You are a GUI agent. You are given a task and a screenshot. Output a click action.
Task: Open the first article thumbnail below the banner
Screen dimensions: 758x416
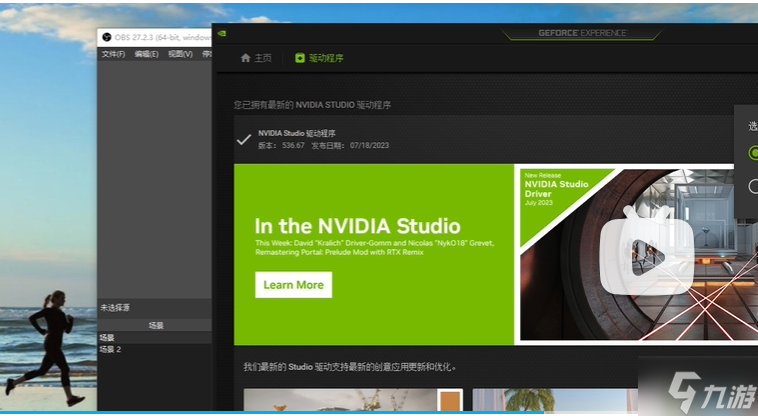coord(353,400)
